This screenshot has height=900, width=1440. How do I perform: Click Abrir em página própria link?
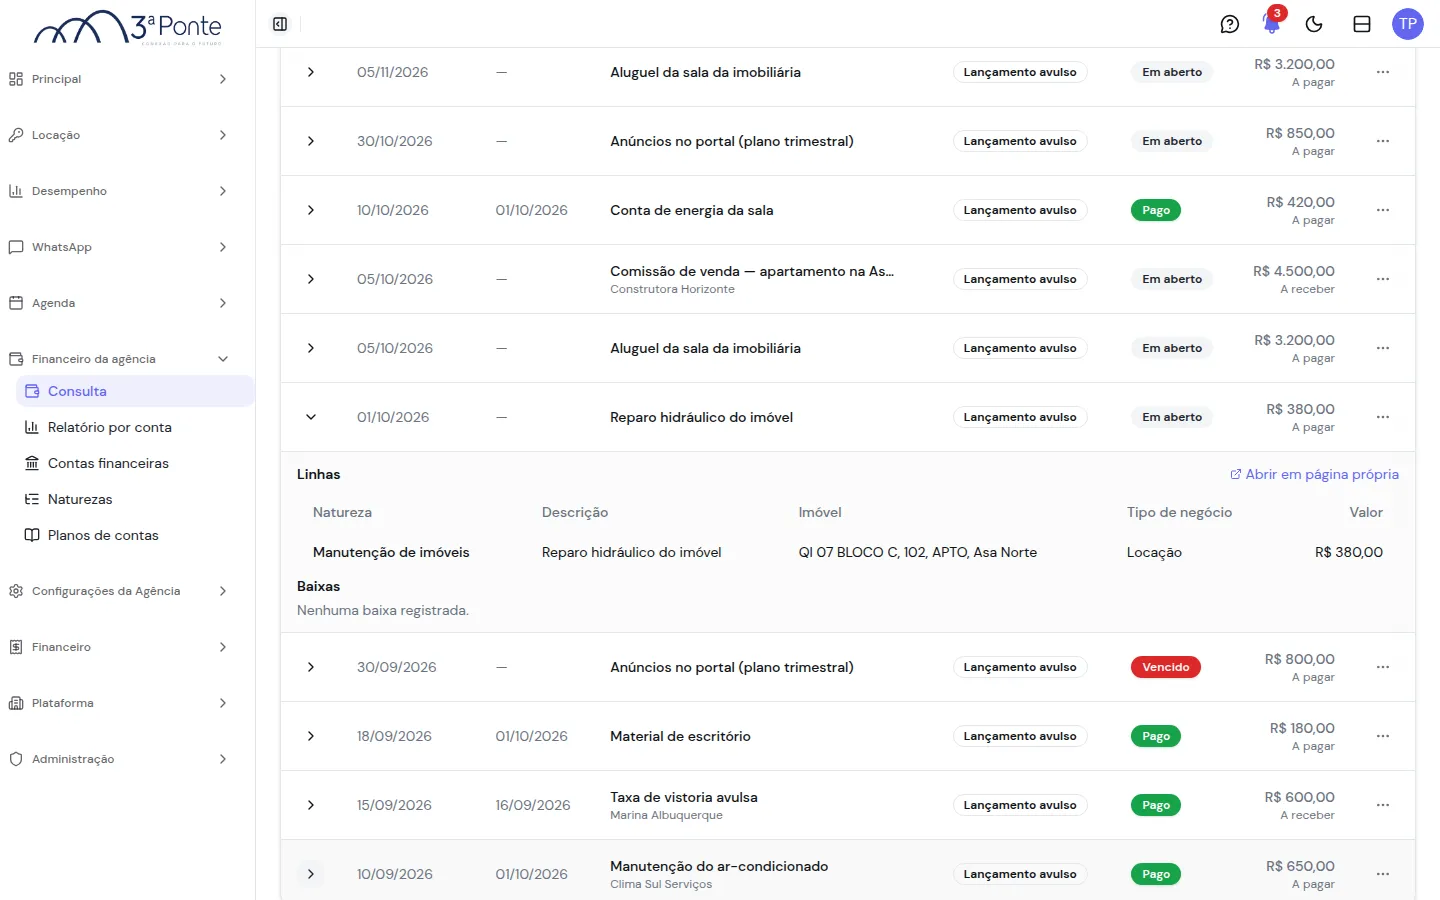(1314, 474)
